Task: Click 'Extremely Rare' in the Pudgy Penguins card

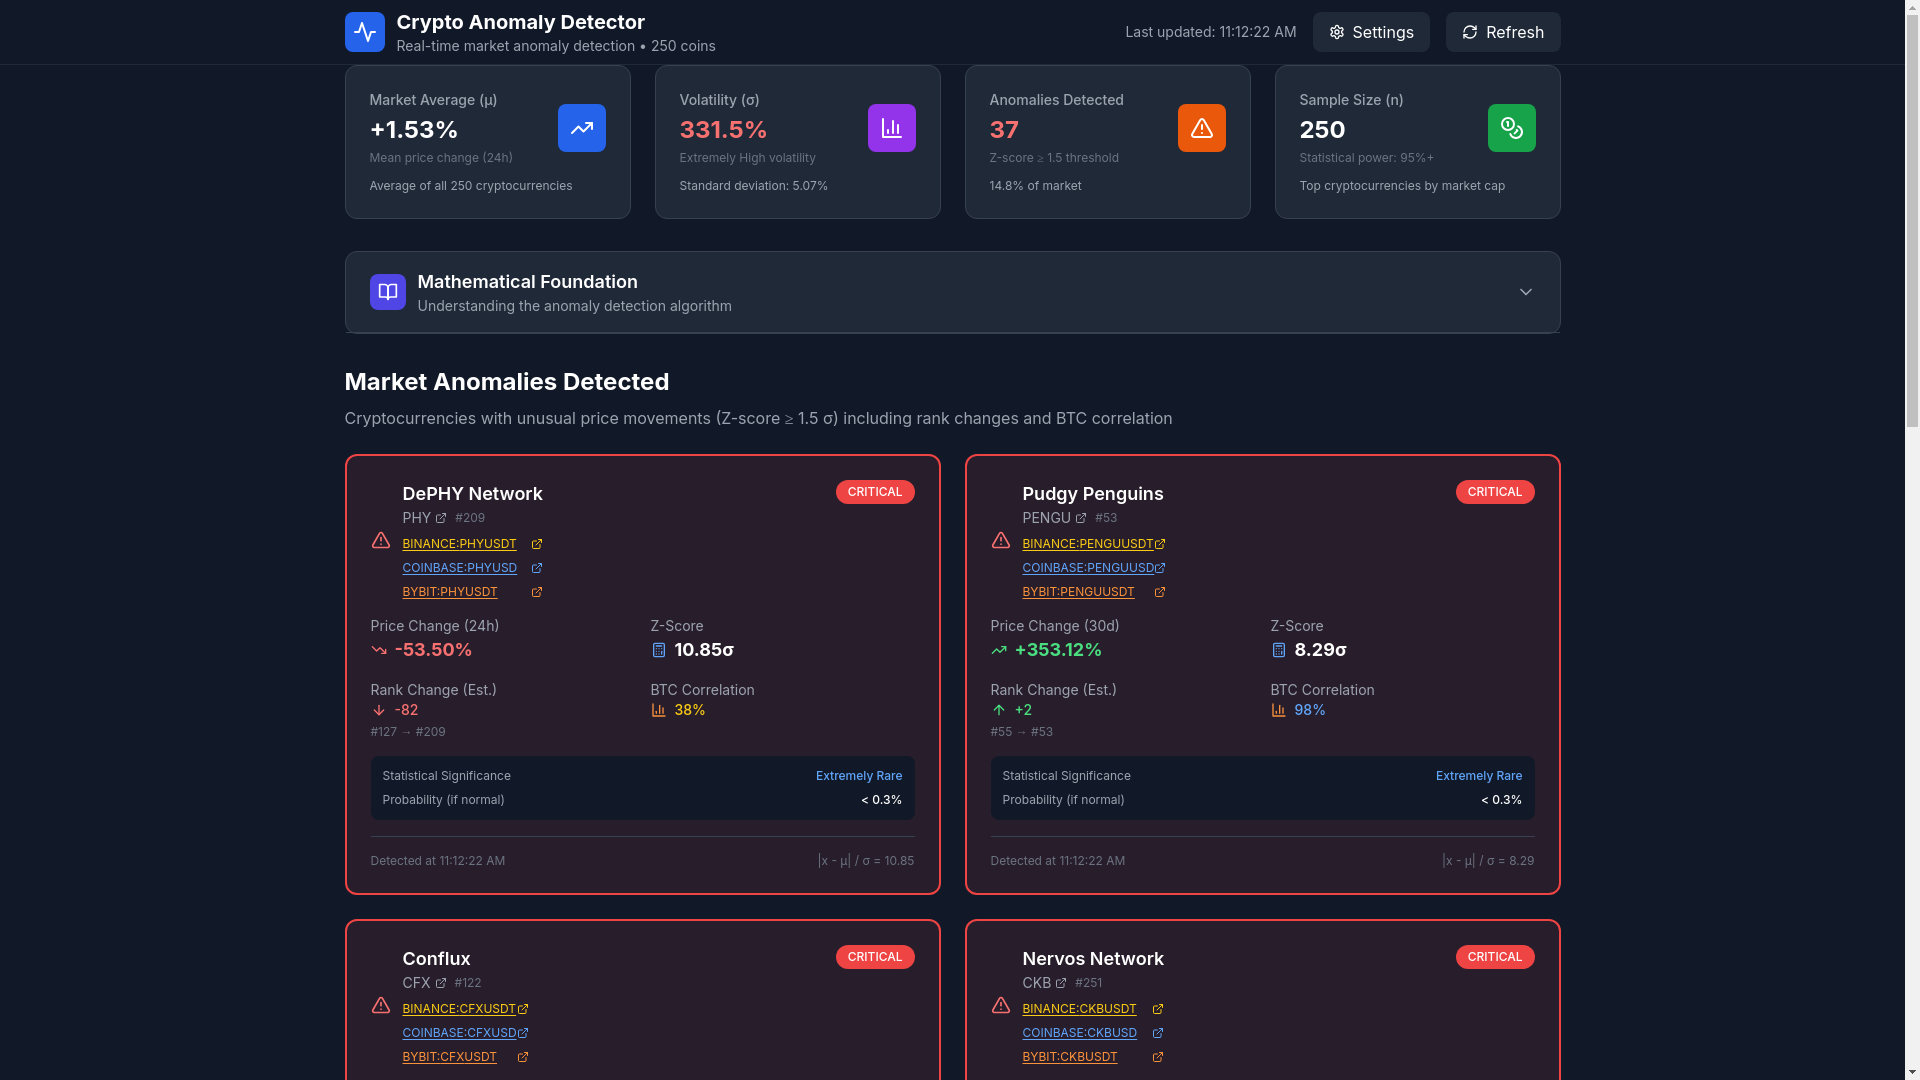Action: point(1478,776)
